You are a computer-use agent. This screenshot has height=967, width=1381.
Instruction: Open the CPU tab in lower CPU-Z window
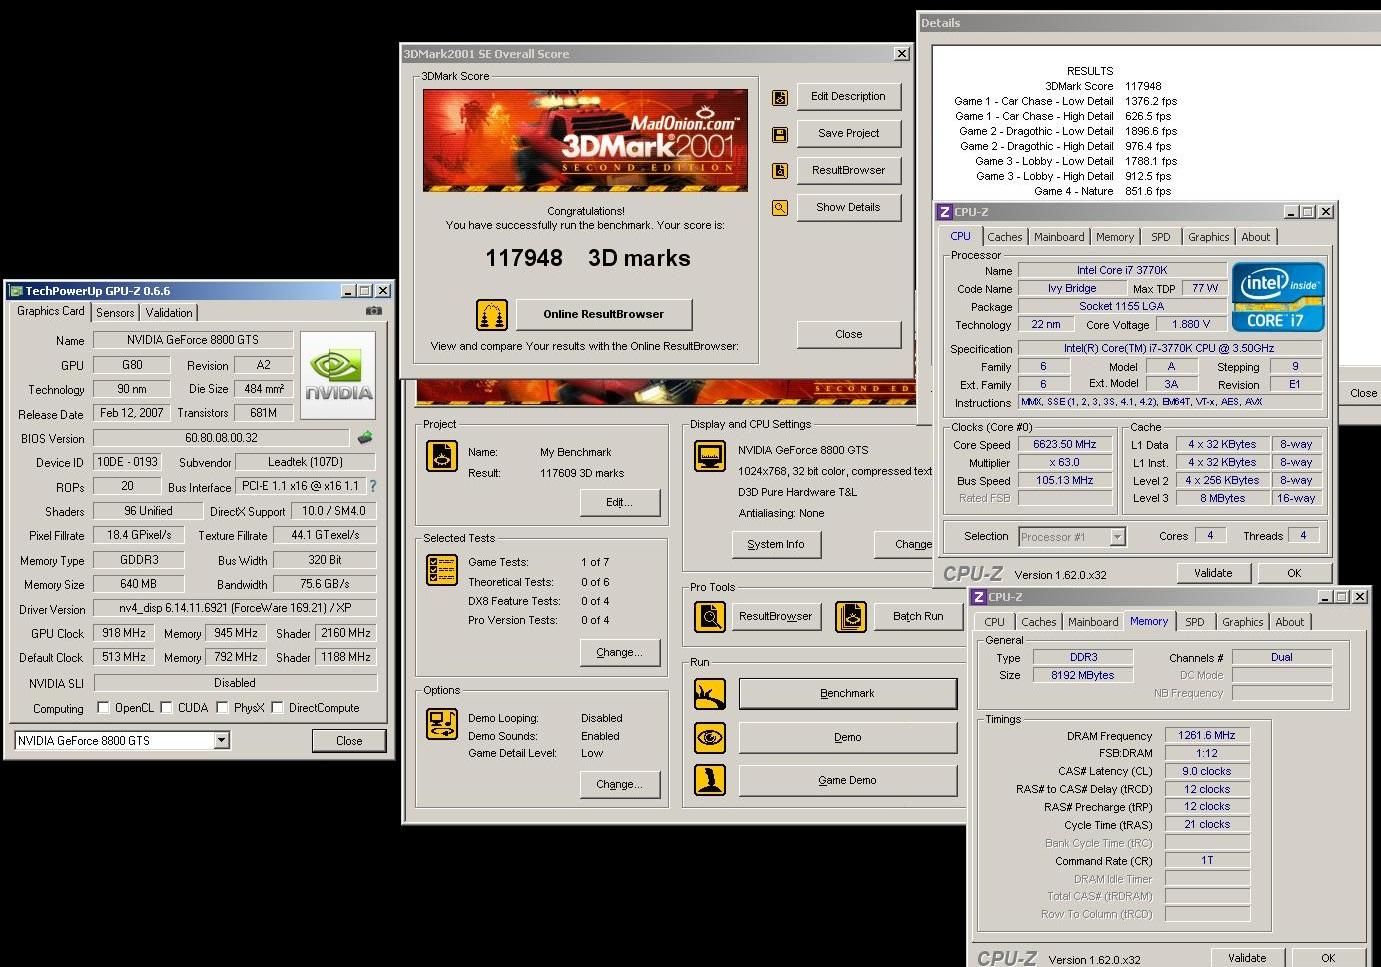coord(995,622)
